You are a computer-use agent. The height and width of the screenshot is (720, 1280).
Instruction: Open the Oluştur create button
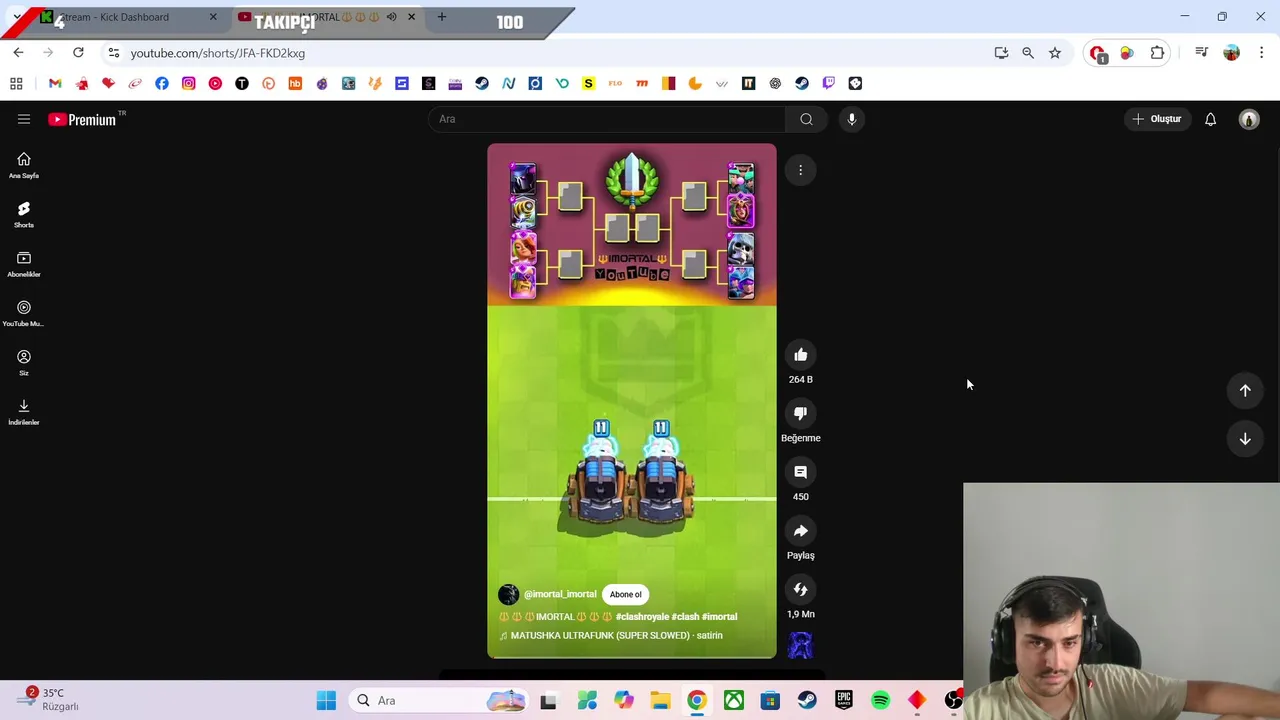point(1157,119)
